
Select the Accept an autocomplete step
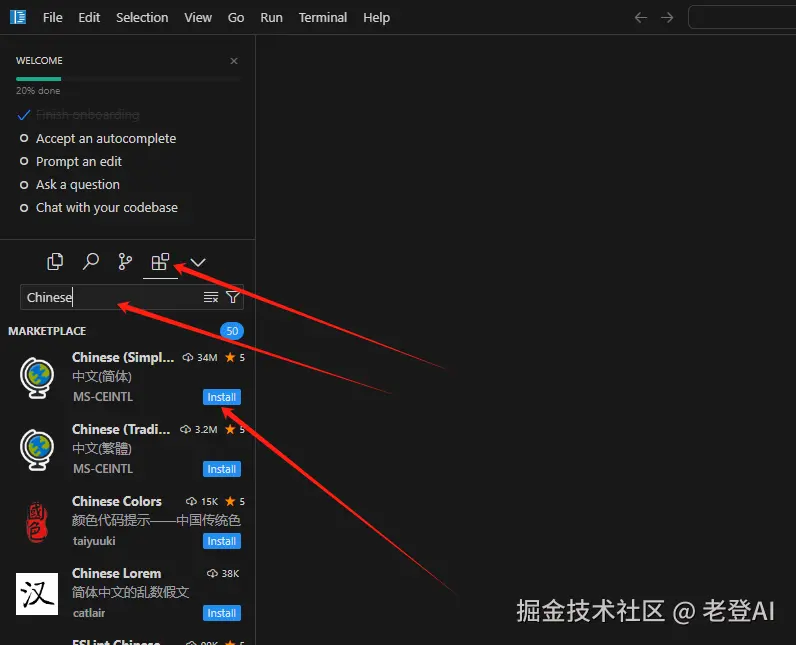[98, 139]
